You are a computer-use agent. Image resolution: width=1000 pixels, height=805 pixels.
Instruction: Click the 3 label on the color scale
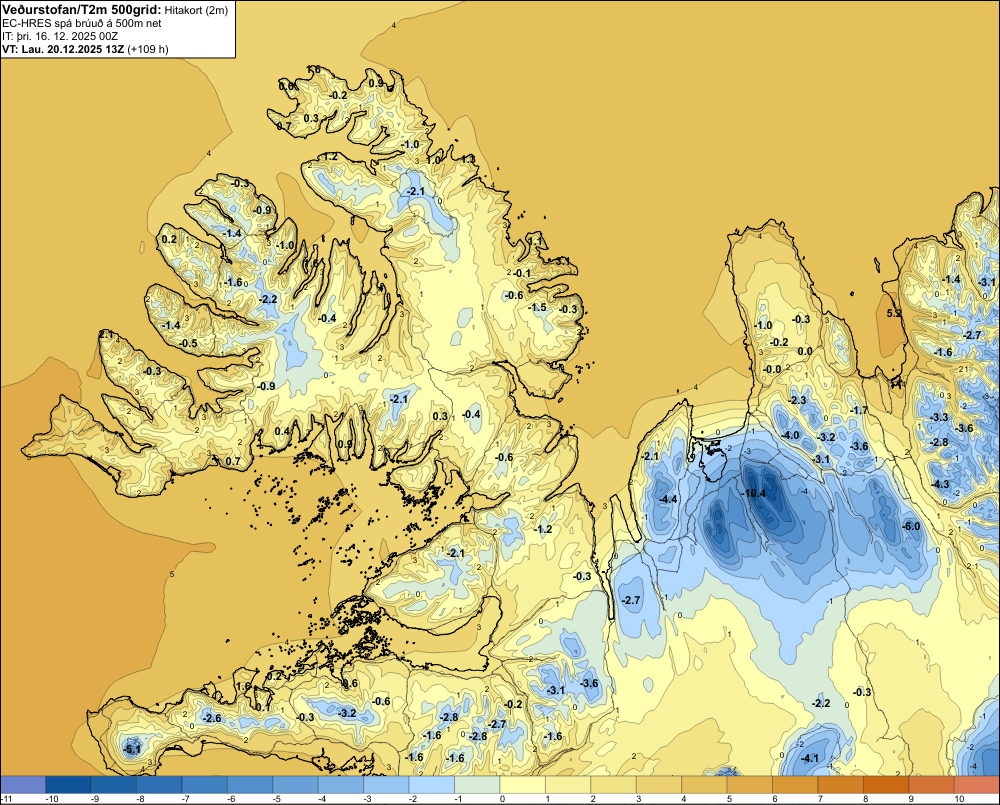pos(638,798)
